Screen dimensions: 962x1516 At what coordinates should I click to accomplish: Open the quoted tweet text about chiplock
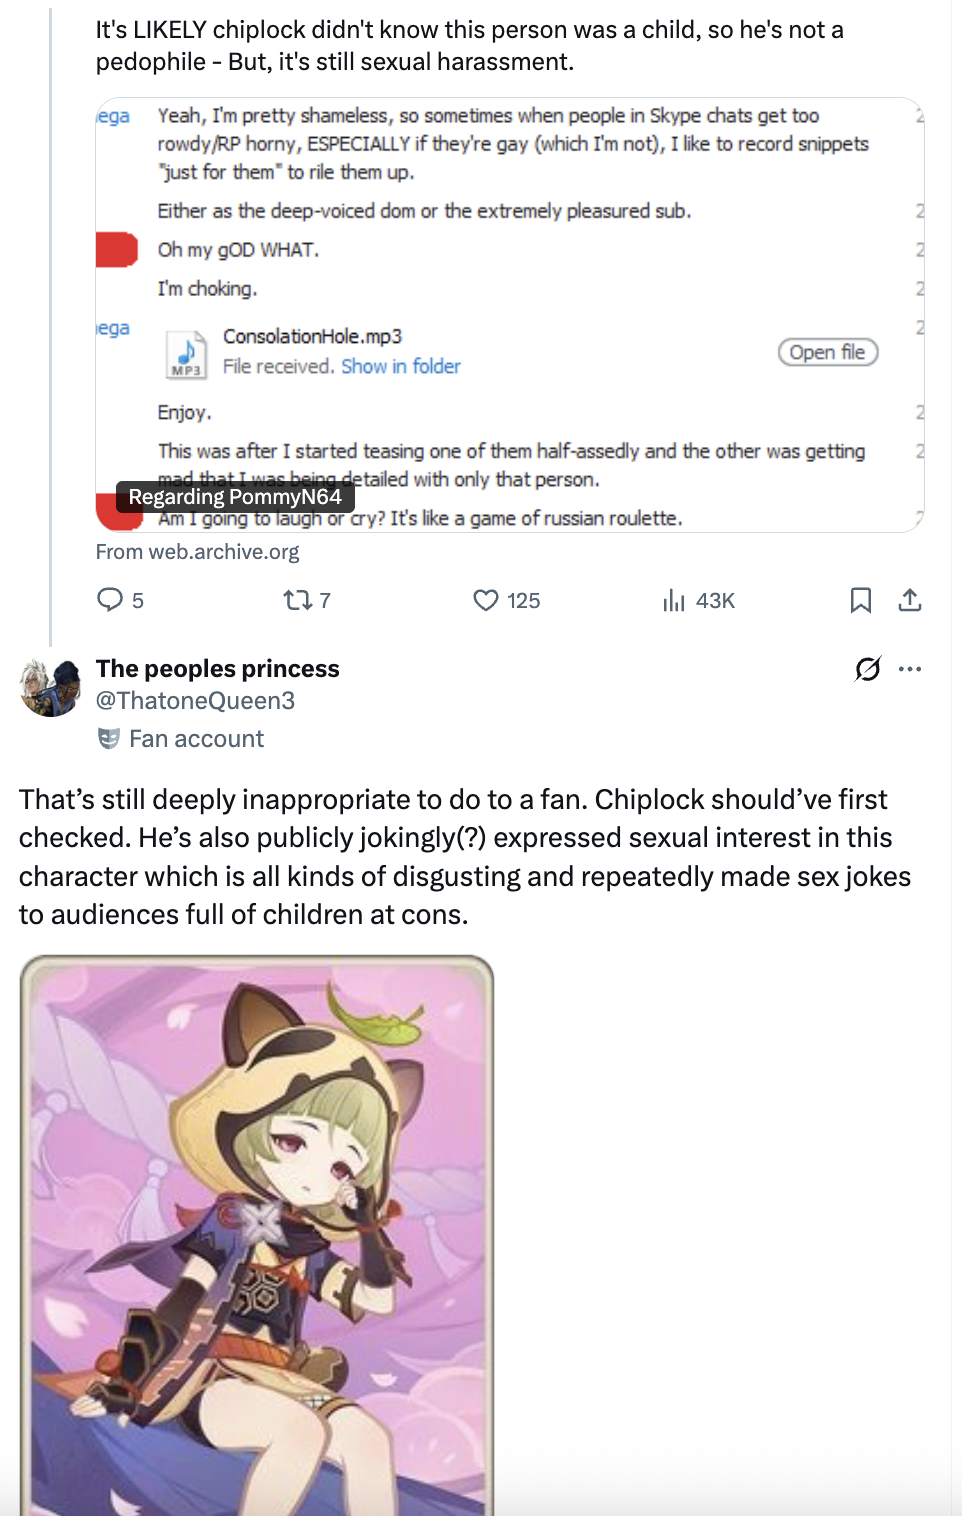pyautogui.click(x=470, y=46)
